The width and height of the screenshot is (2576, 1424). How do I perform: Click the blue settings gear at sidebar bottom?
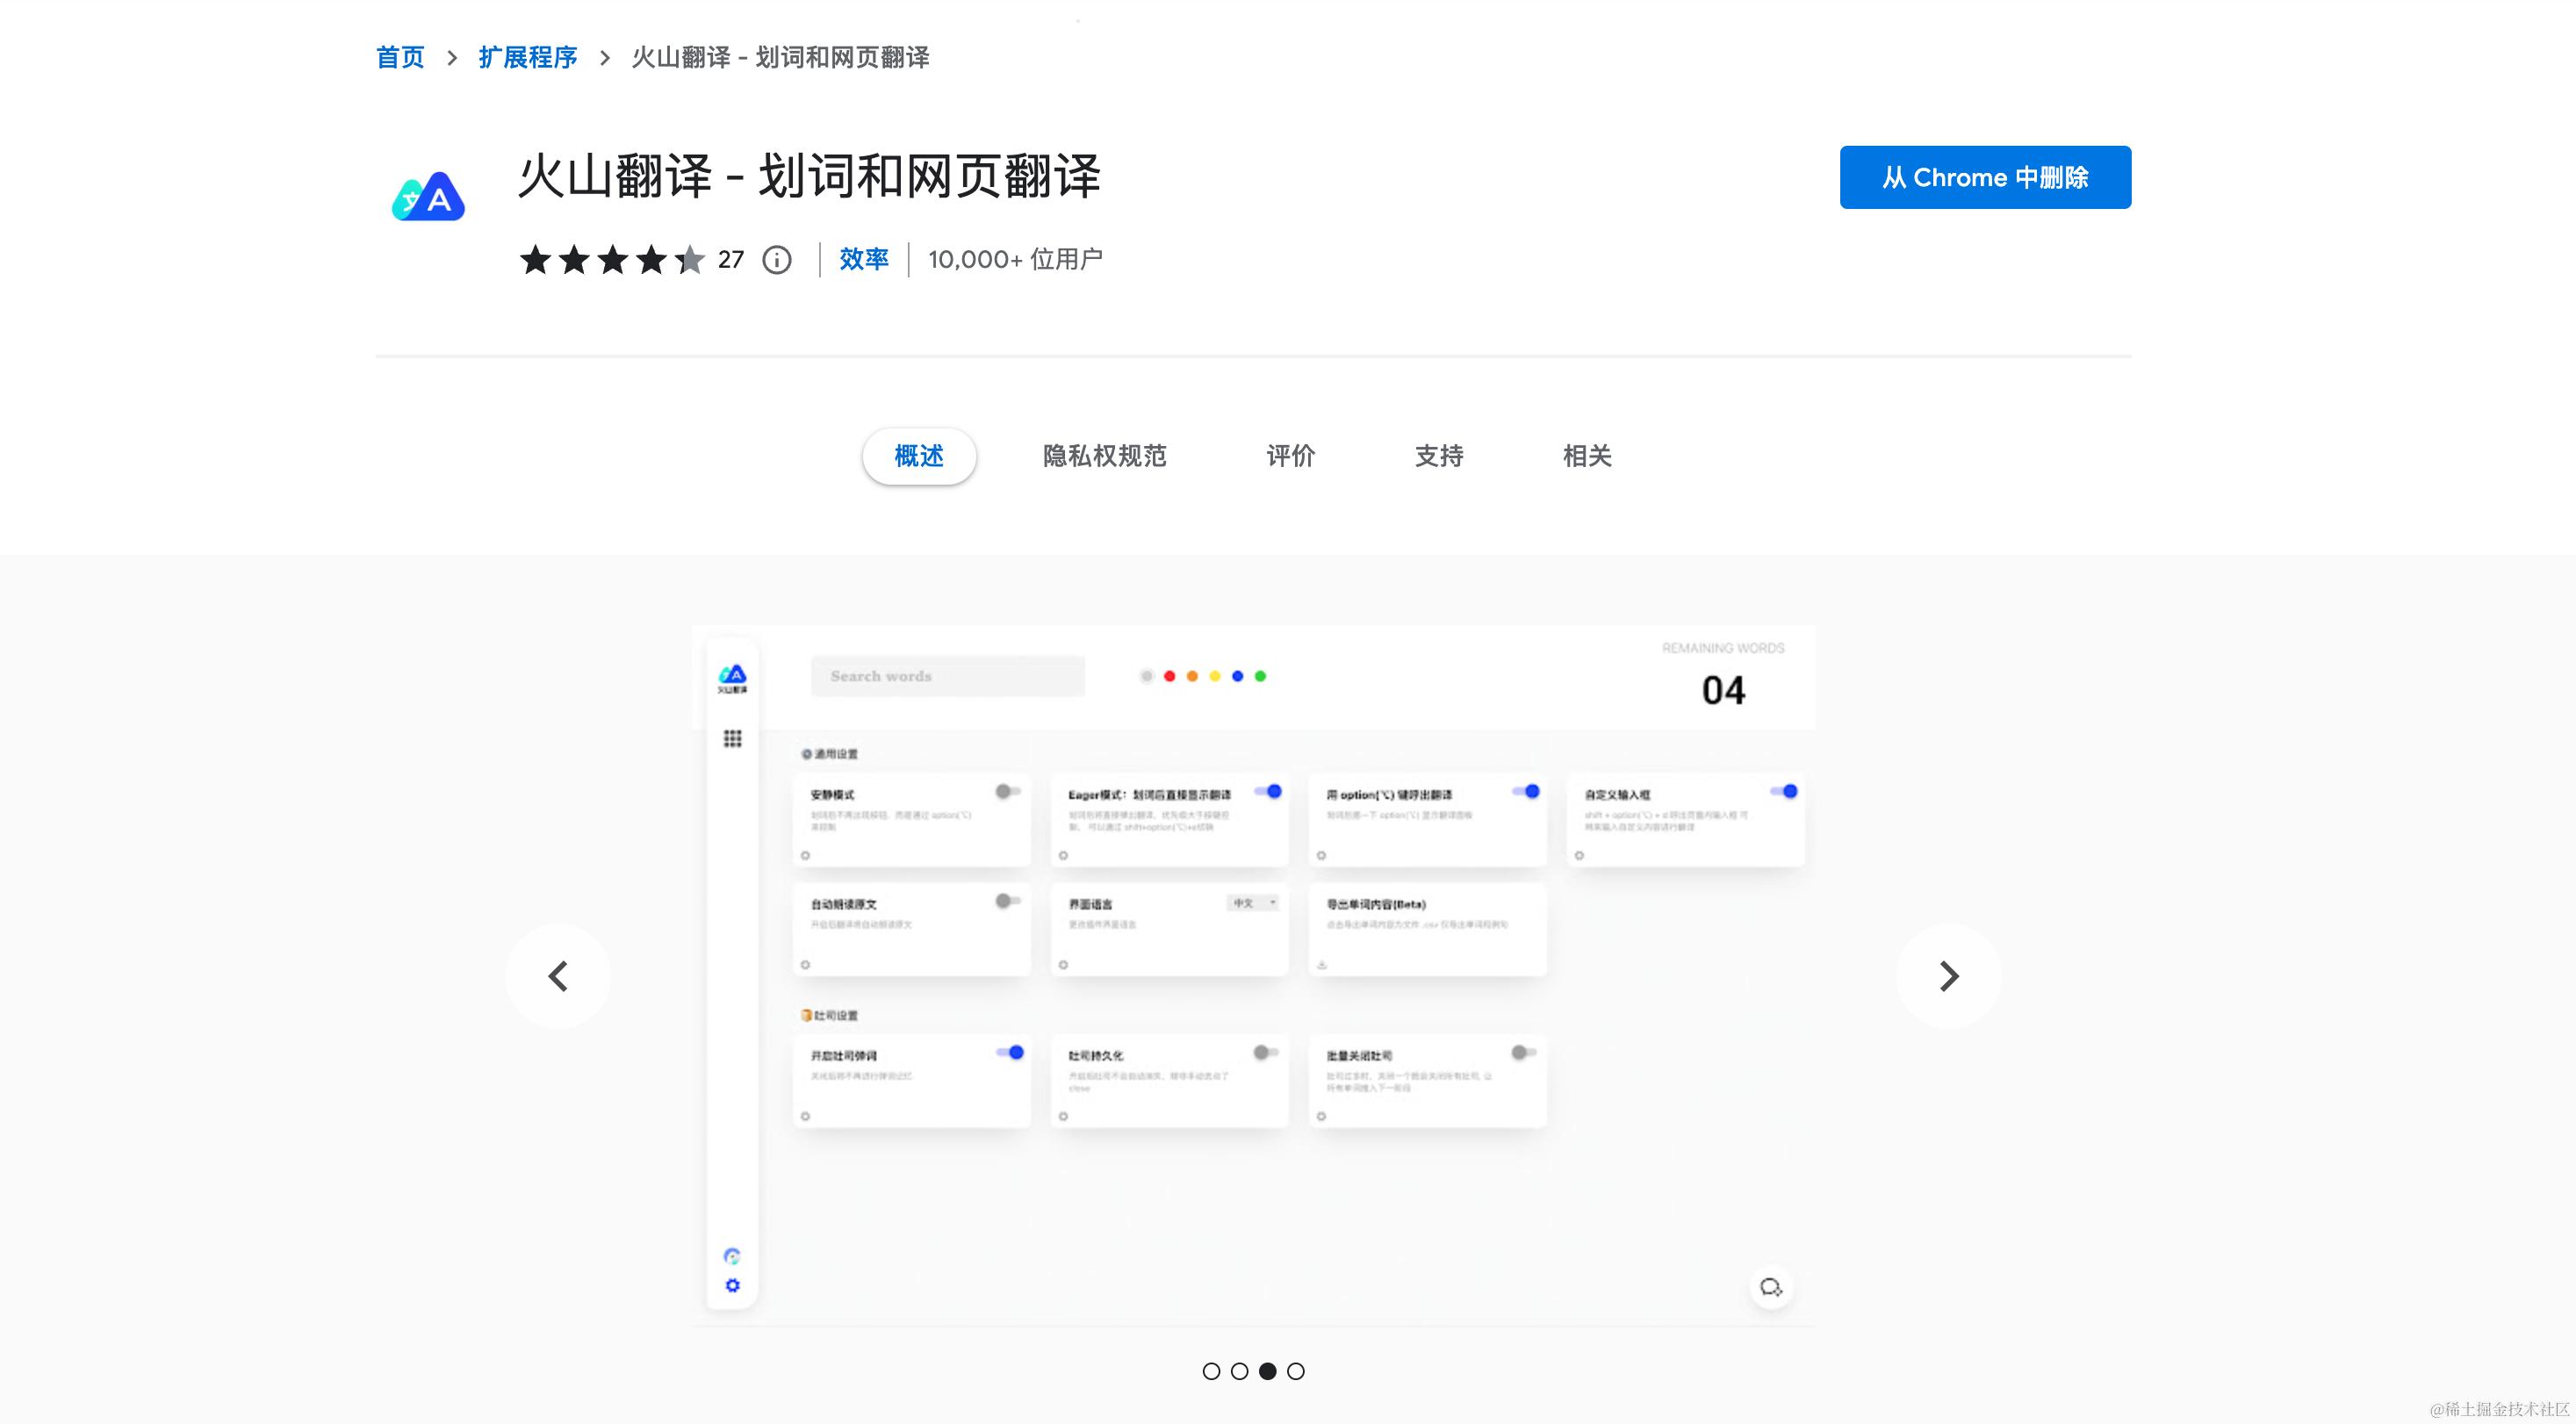[733, 1286]
